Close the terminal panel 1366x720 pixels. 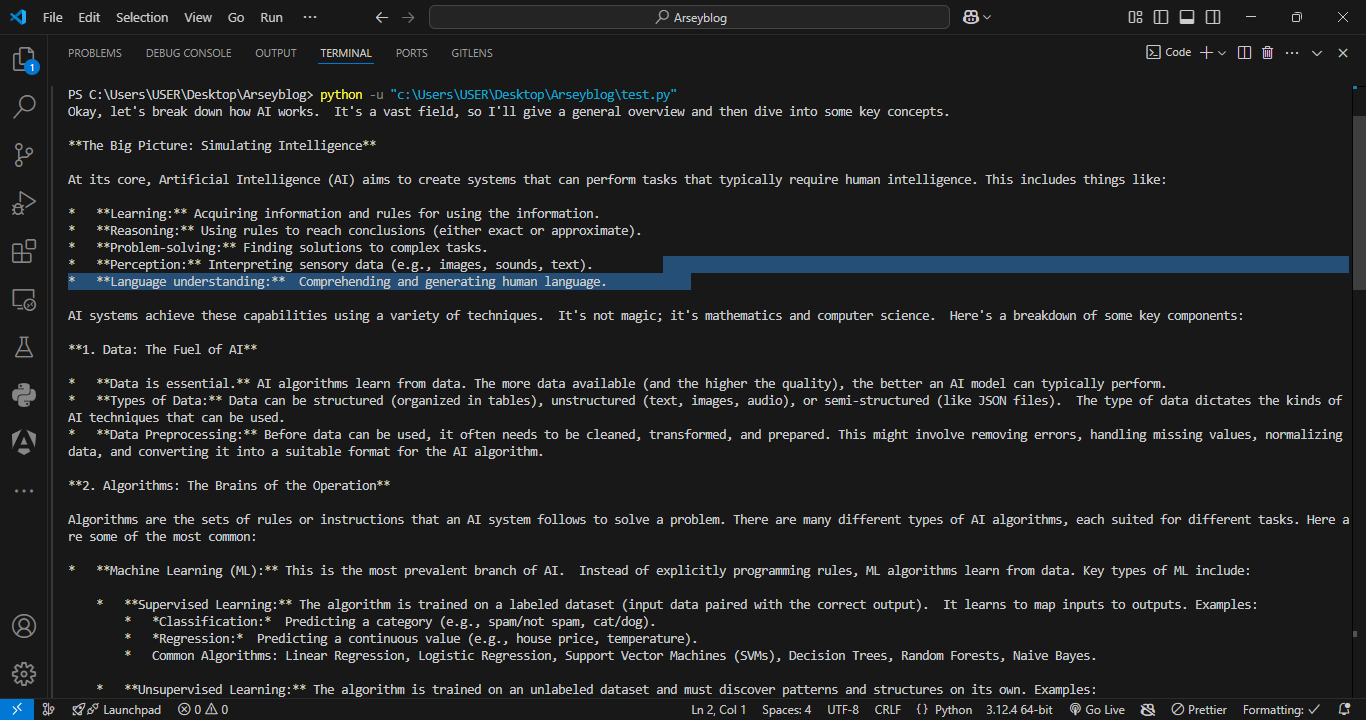click(x=1341, y=53)
